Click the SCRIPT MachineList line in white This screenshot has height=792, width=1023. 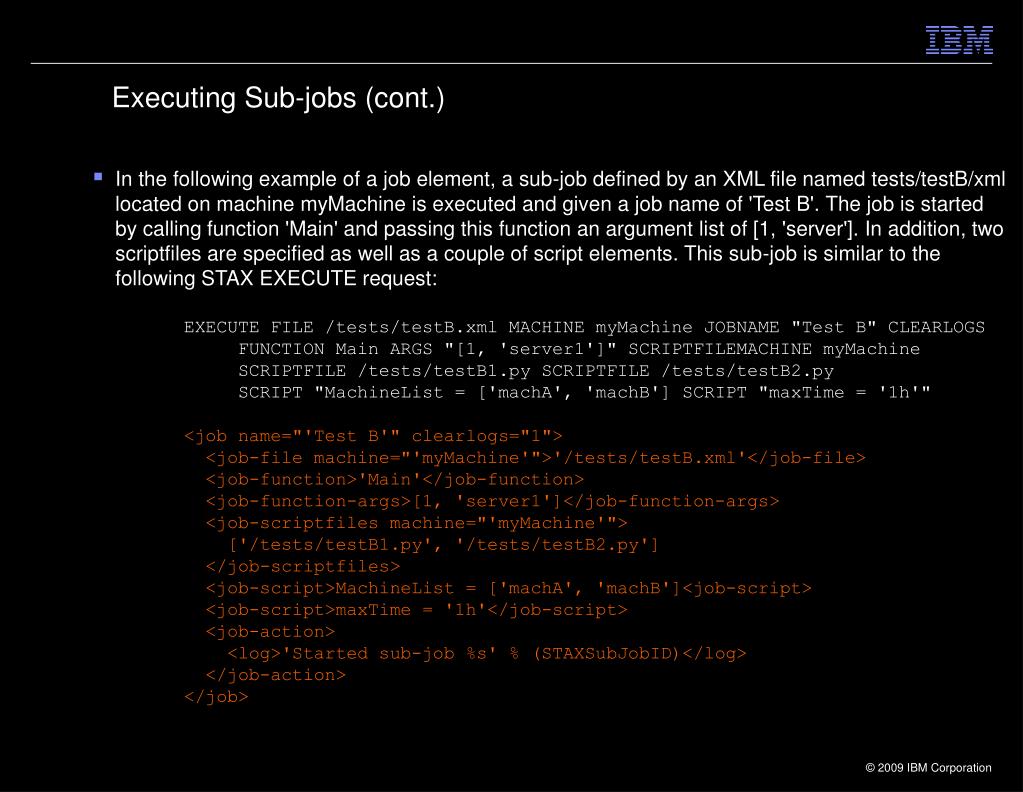(x=584, y=393)
